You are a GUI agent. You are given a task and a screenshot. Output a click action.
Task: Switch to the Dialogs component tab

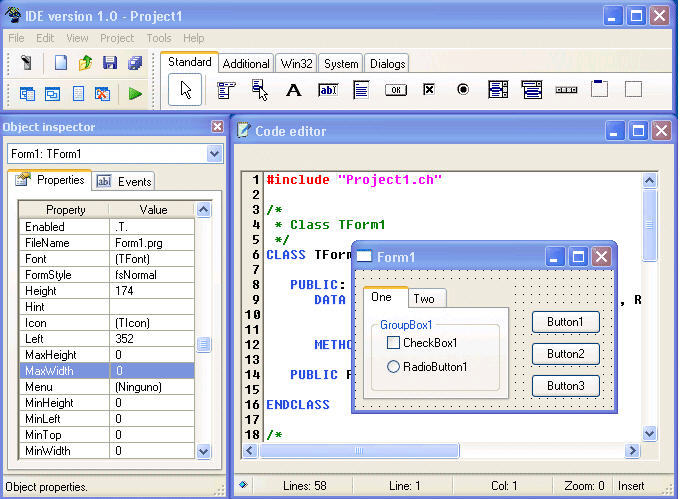coord(387,64)
